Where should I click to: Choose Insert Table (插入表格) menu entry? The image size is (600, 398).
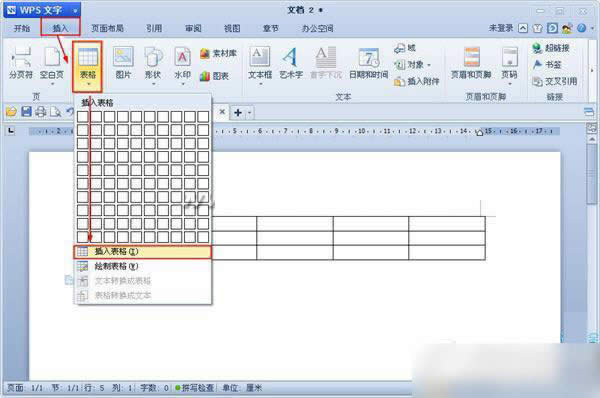(x=142, y=251)
